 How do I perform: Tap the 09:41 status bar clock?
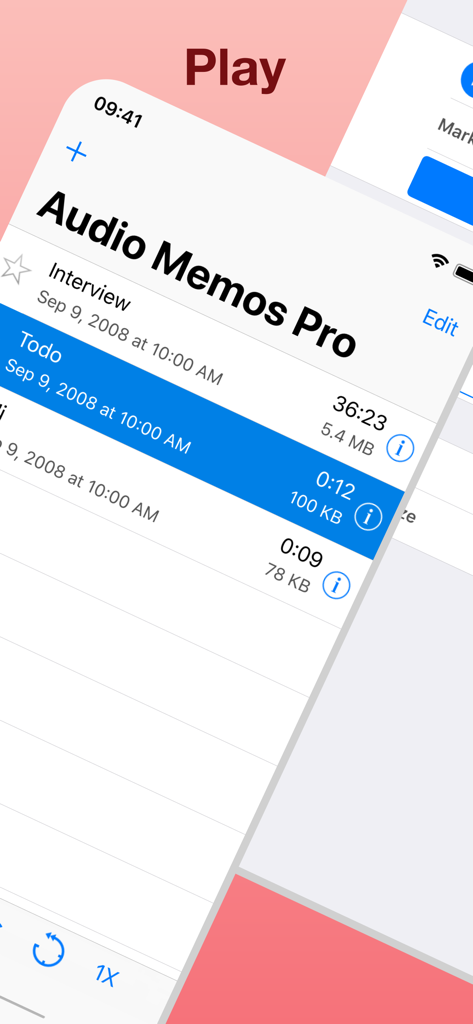[118, 112]
